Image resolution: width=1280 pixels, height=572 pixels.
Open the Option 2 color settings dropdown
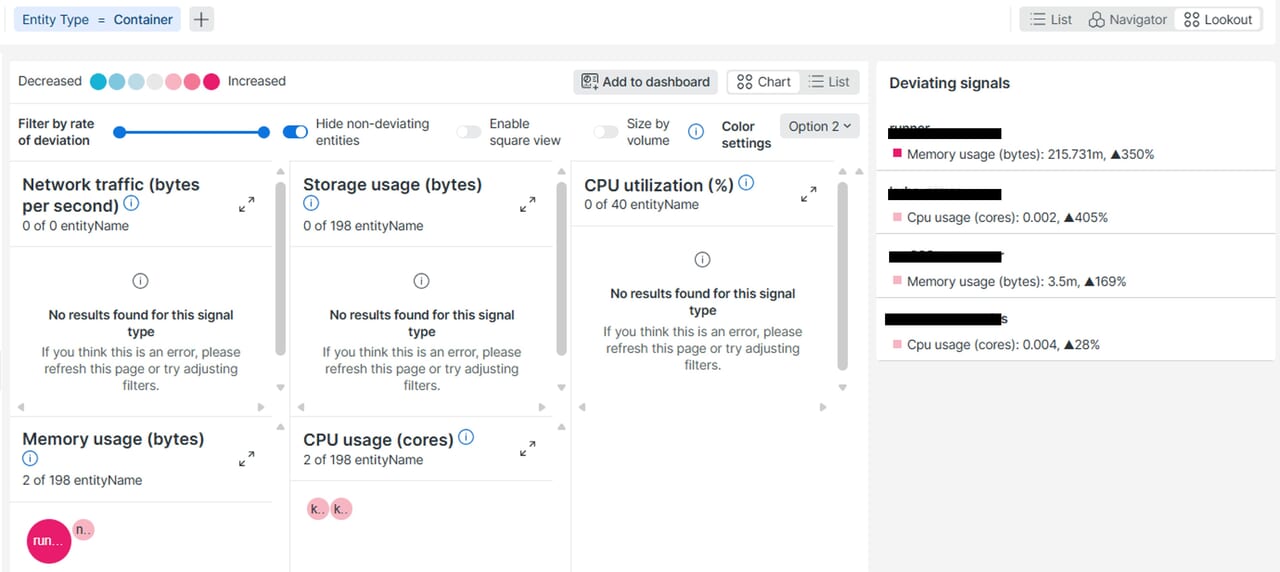click(x=819, y=126)
